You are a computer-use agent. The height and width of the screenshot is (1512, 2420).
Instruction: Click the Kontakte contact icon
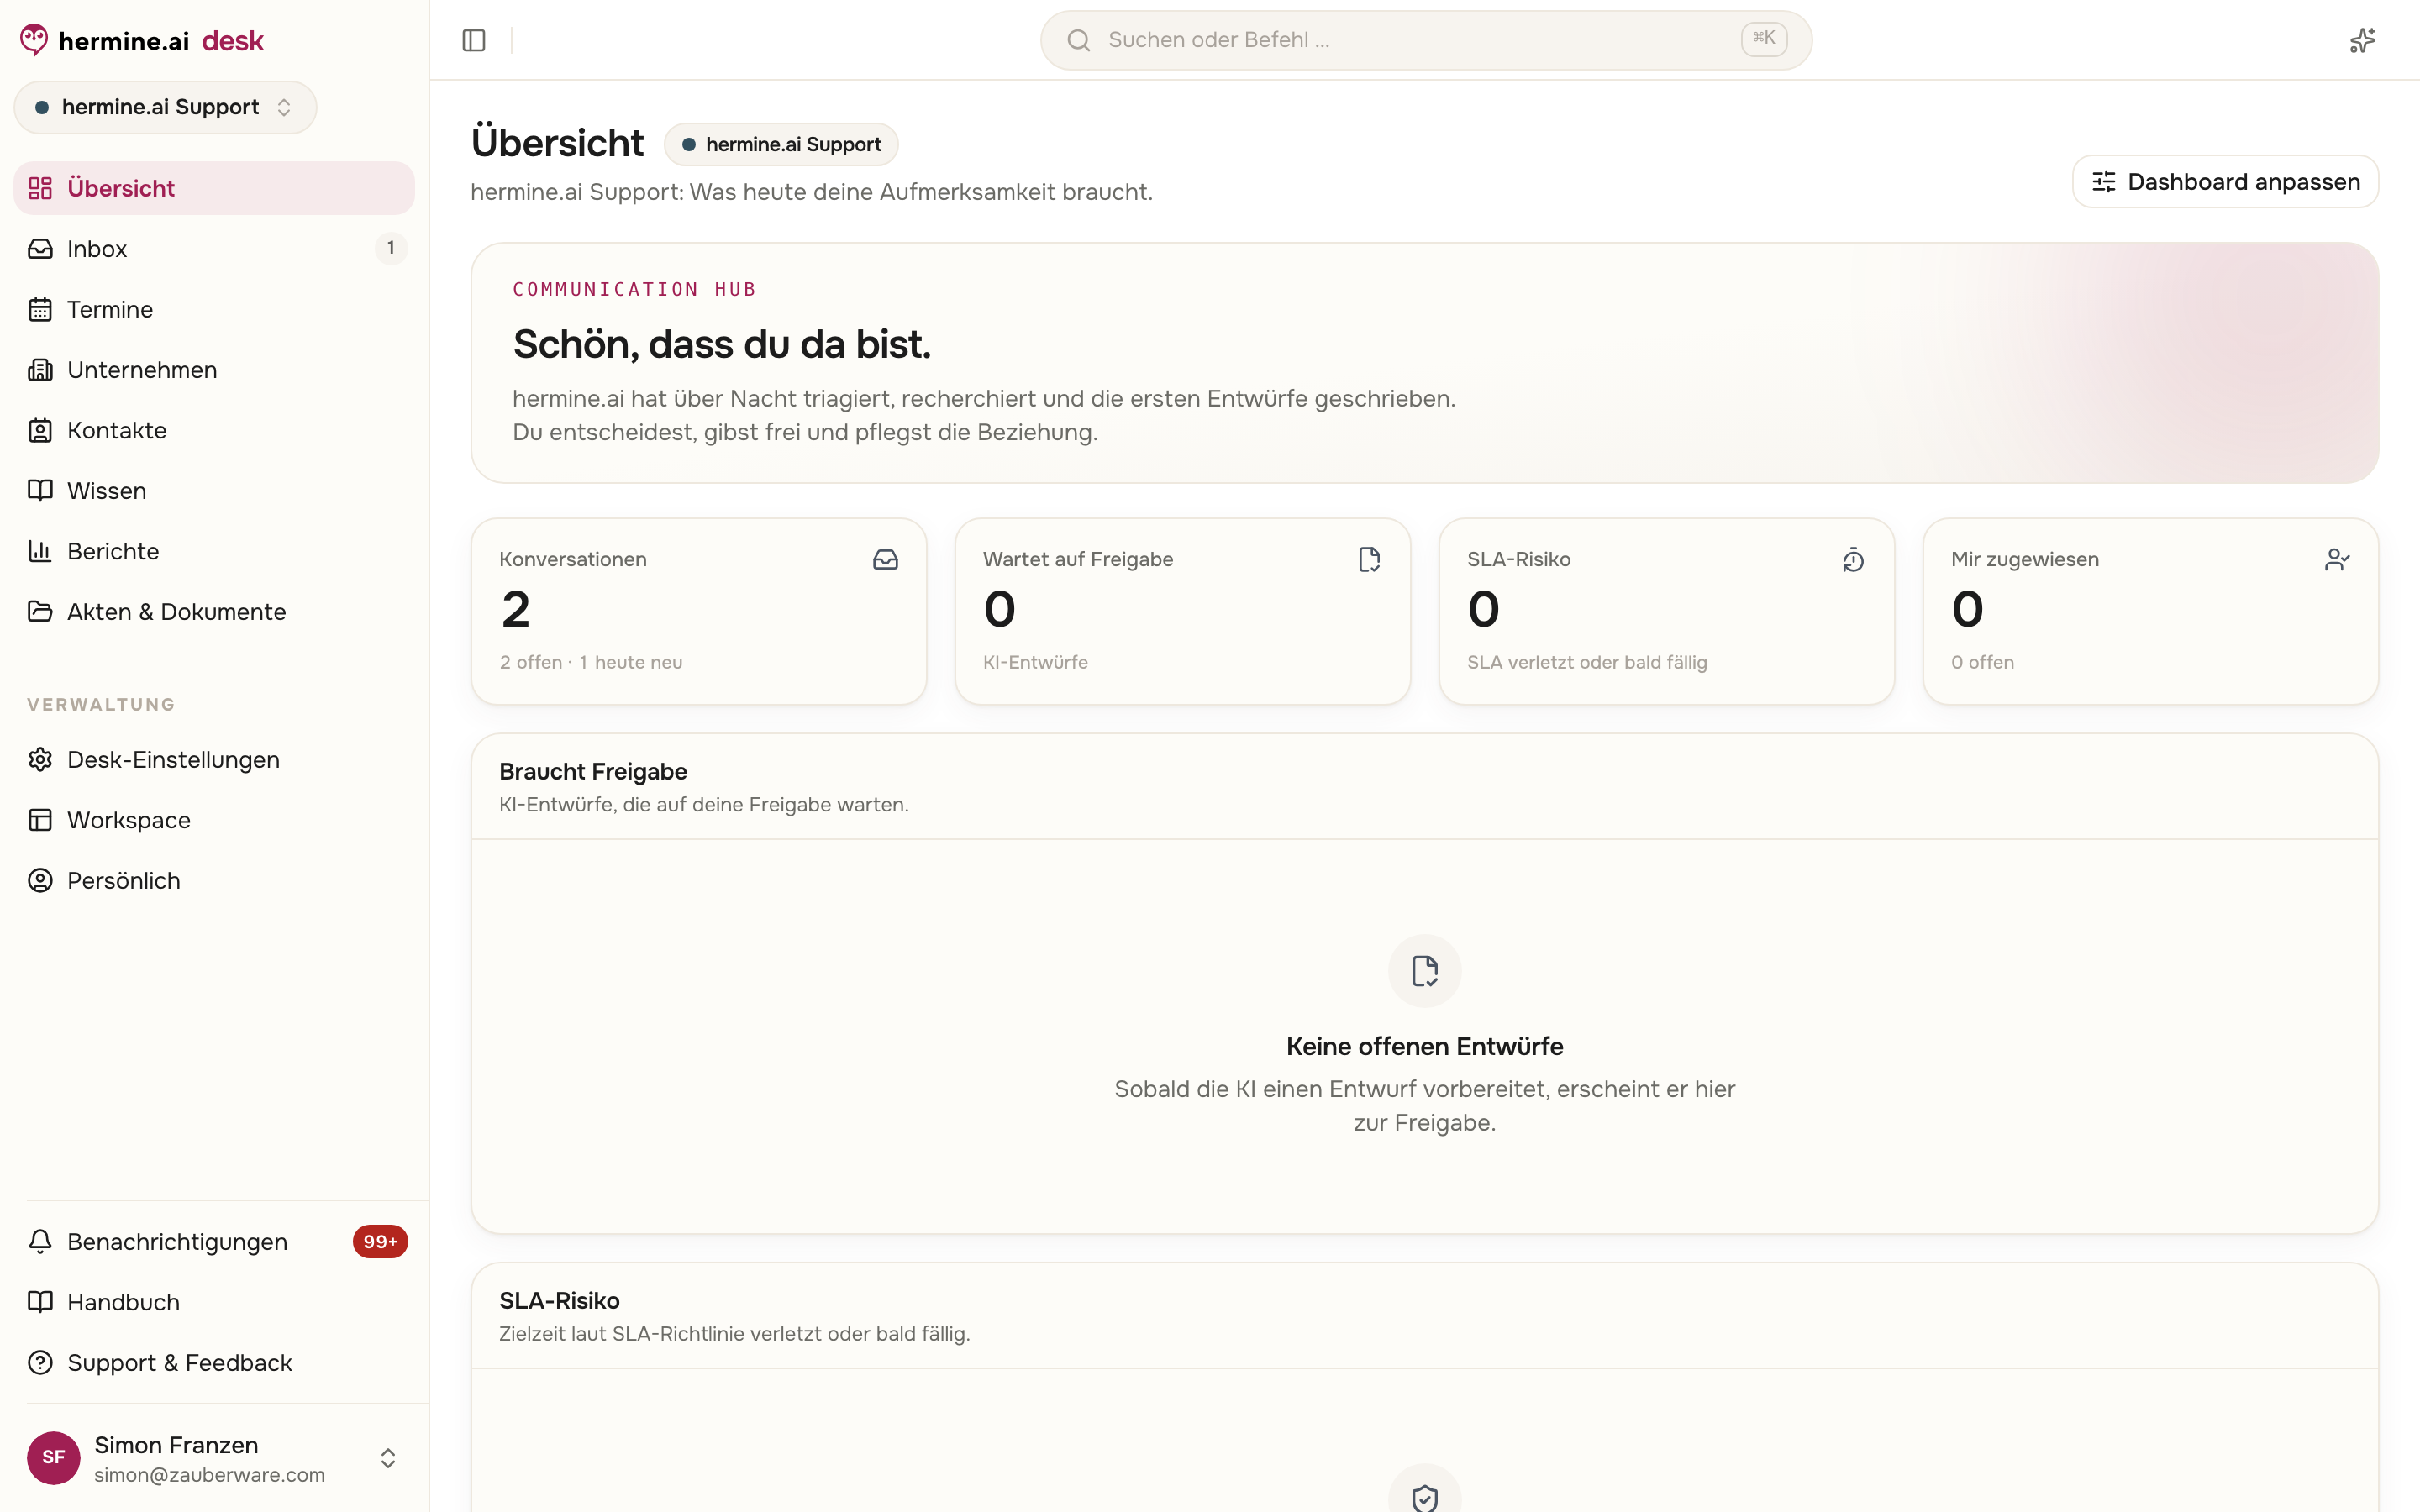40,430
